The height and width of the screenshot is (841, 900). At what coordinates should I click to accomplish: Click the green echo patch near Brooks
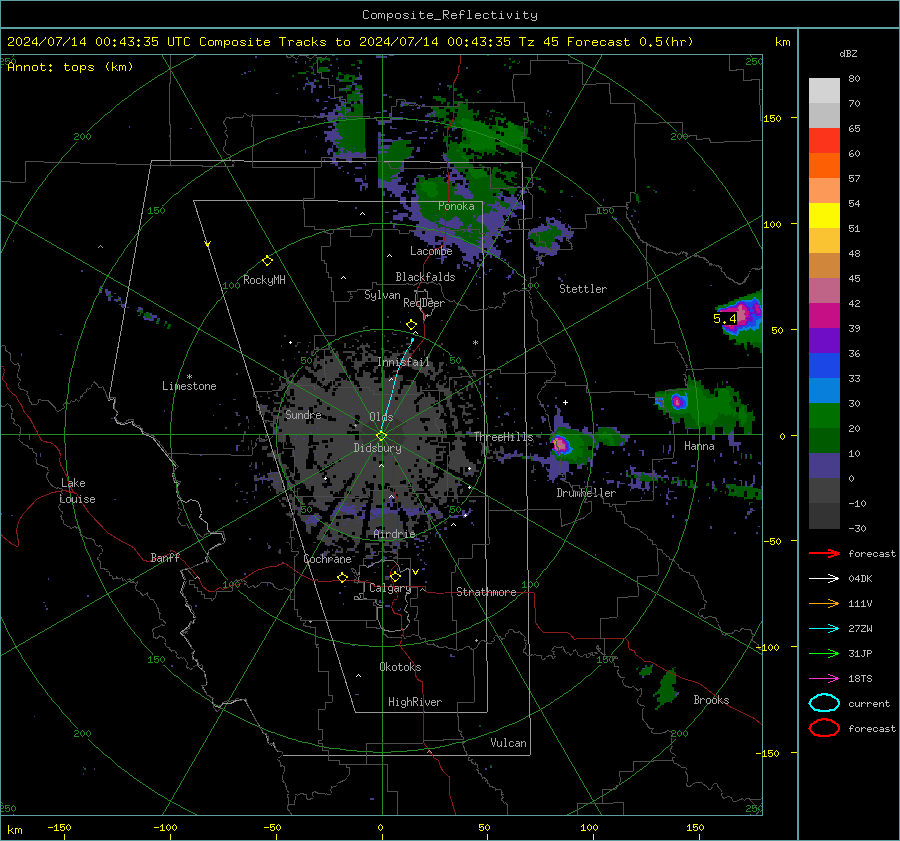pyautogui.click(x=666, y=688)
